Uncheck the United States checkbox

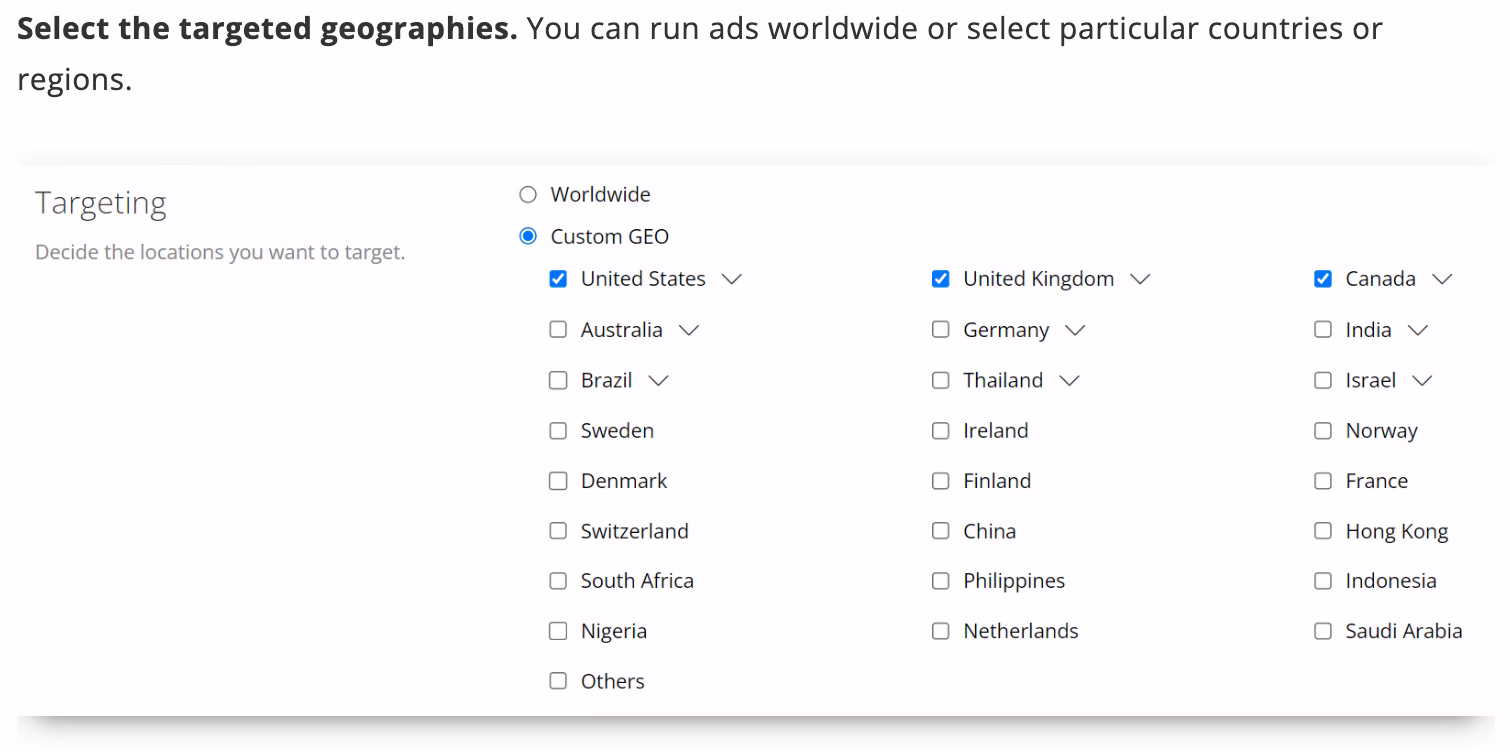558,279
